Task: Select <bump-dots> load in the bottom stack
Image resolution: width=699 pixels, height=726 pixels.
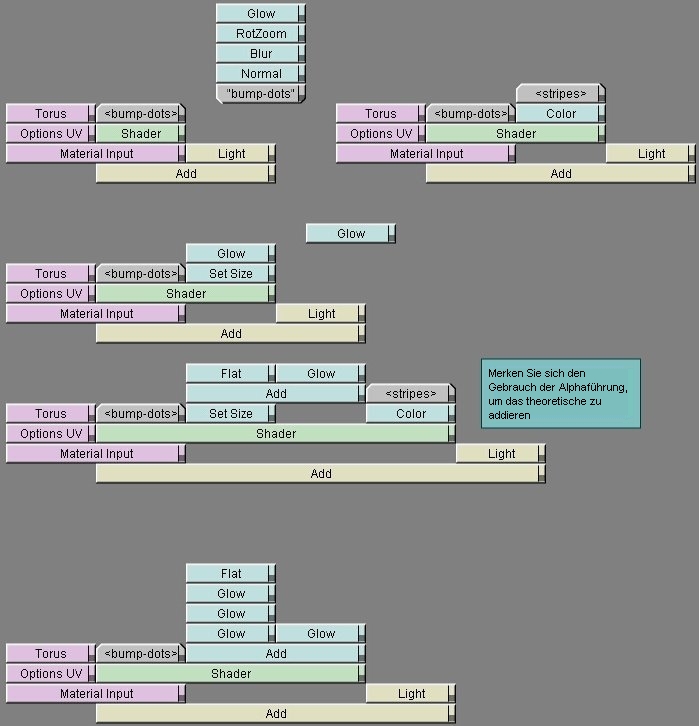Action: (x=141, y=653)
